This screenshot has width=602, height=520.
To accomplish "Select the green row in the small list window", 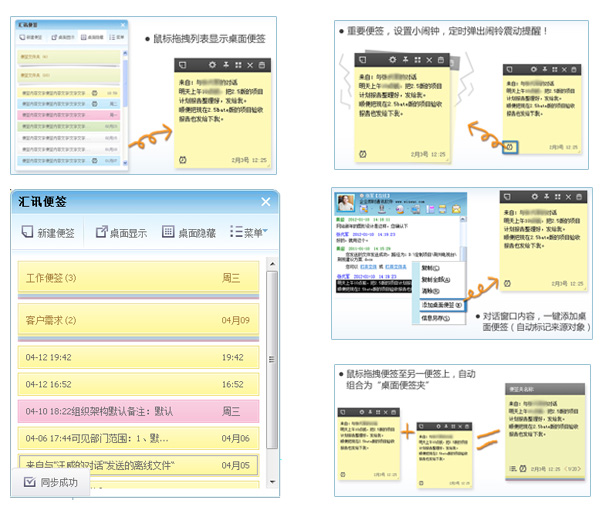I will pyautogui.click(x=69, y=126).
